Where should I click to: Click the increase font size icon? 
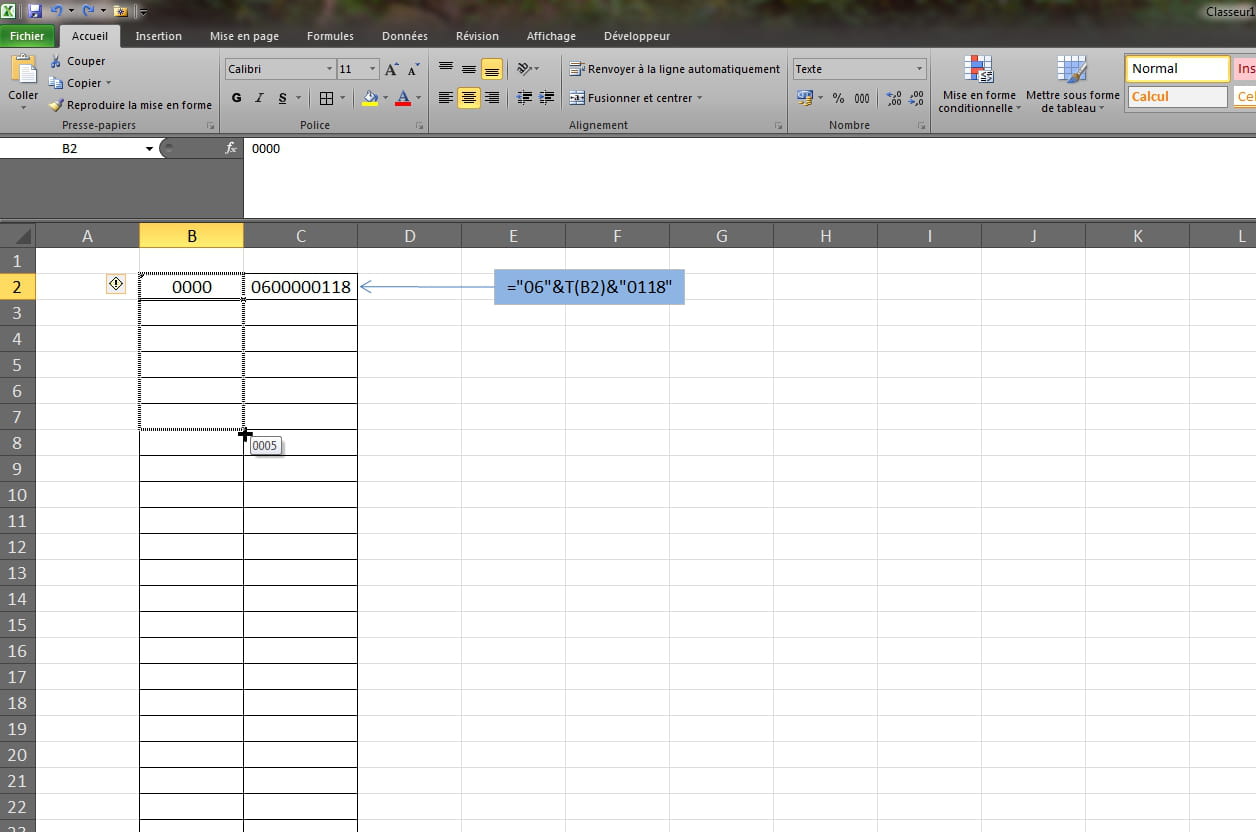(392, 69)
